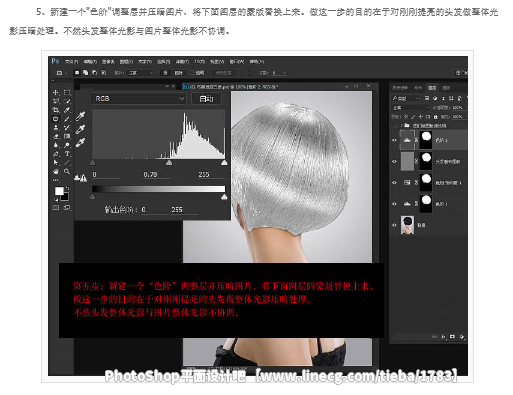
Task: Toggle Quick Mask mode icon
Action: click(56, 208)
